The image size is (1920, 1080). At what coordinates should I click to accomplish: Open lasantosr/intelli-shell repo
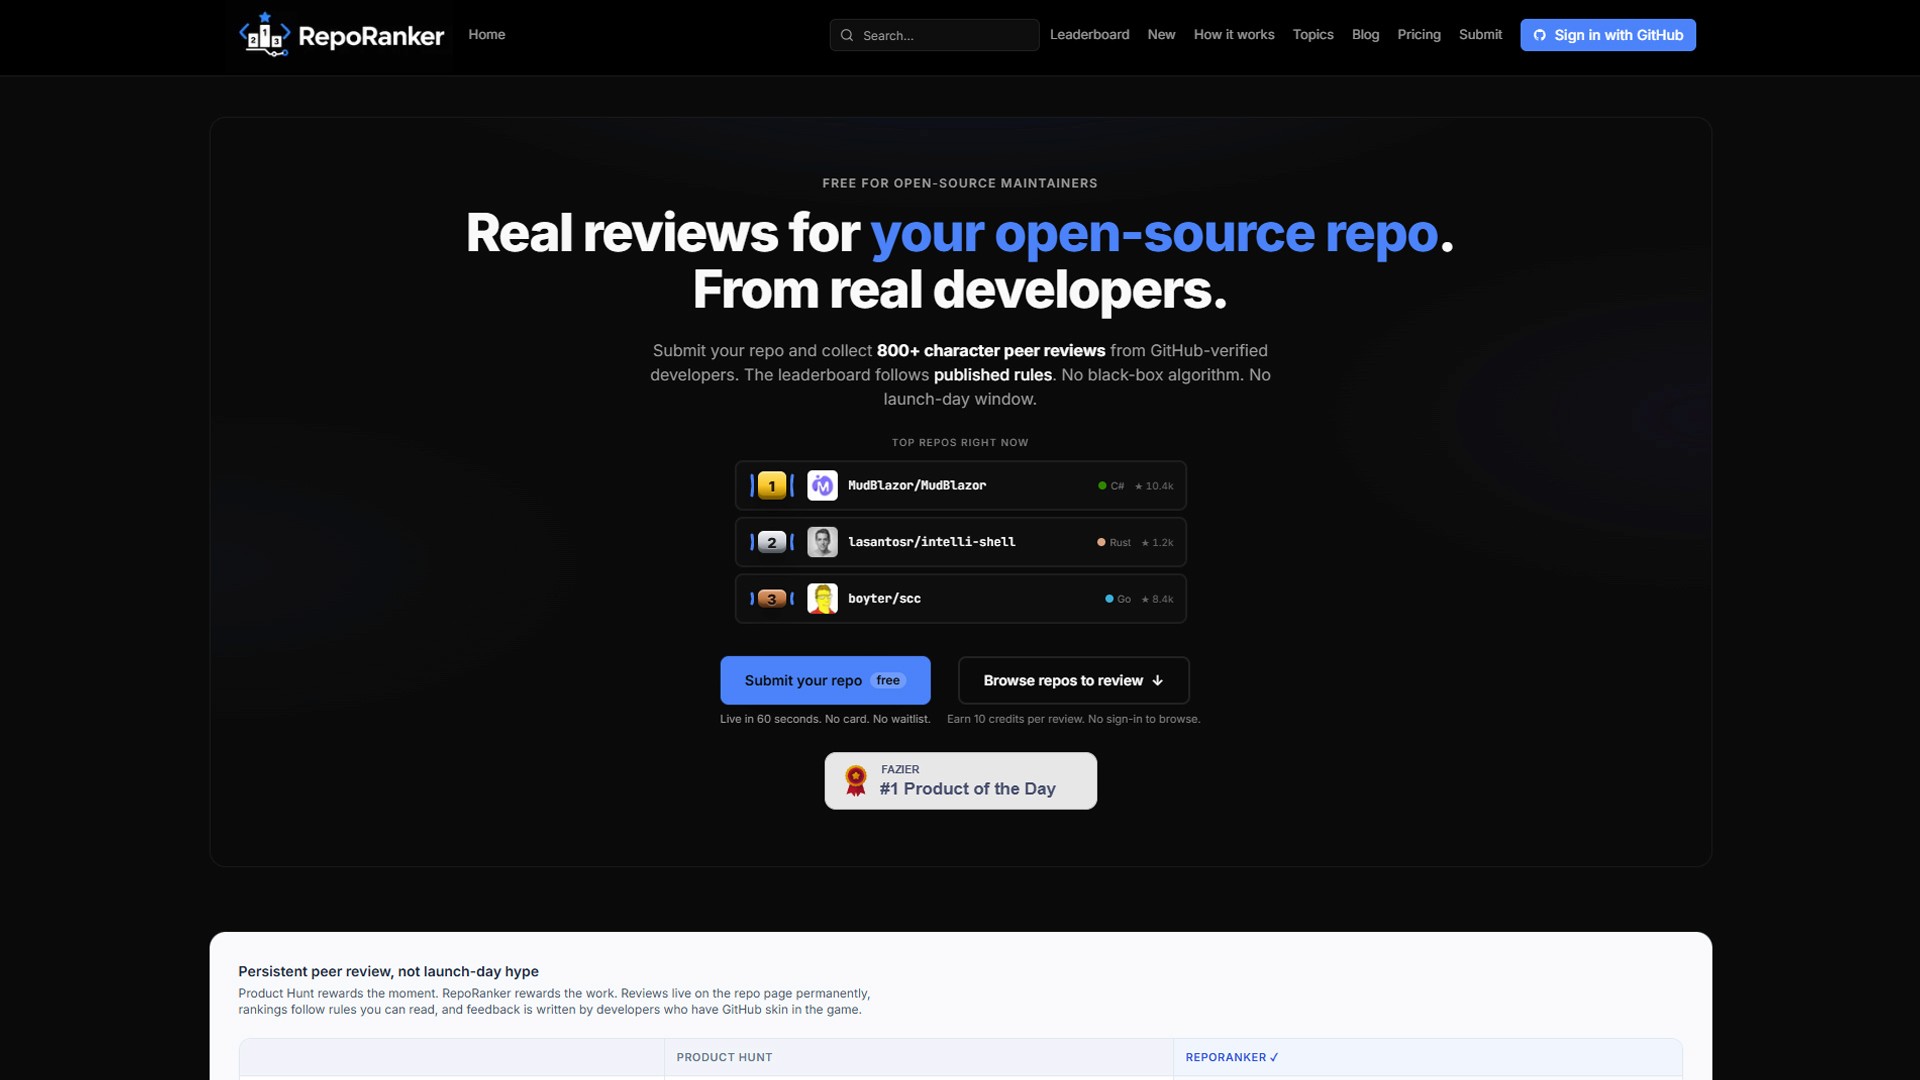(960, 542)
